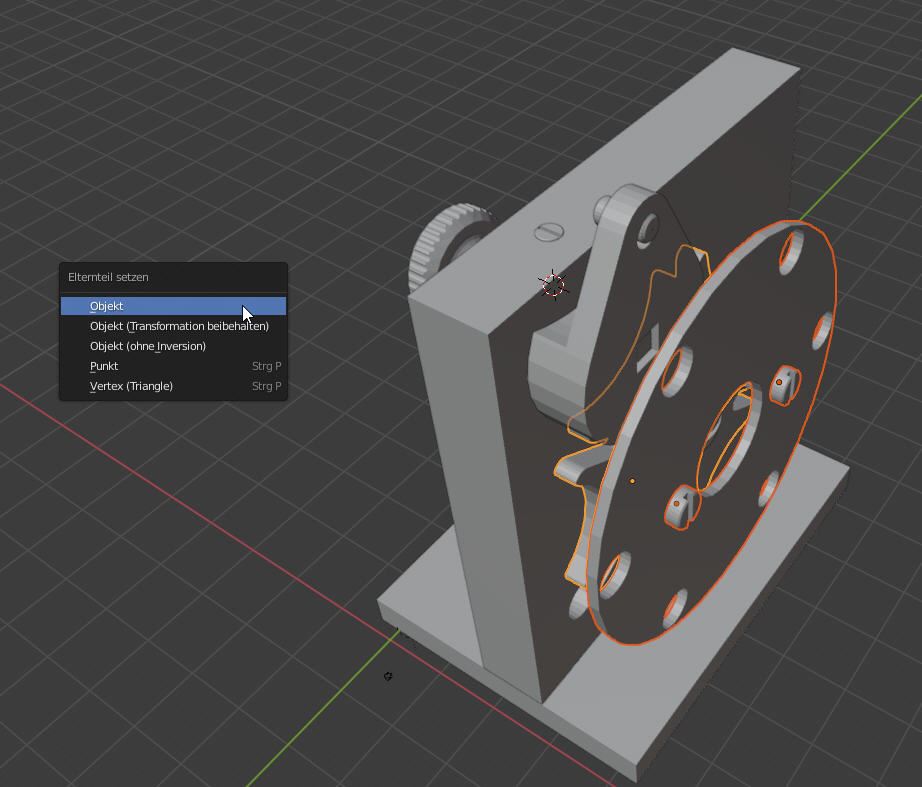Screen dimensions: 922x787
Task: Select "Objekt (Transformation beibehalten)" parenting option
Action: [173, 326]
